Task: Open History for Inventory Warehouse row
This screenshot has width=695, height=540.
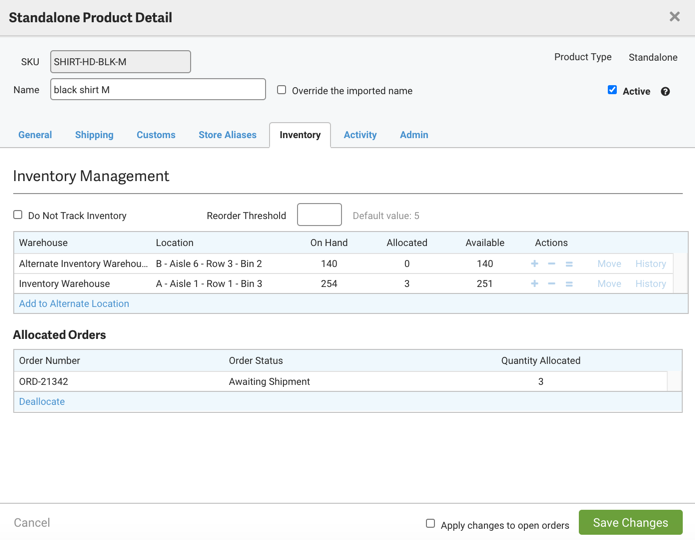Action: [x=650, y=284]
